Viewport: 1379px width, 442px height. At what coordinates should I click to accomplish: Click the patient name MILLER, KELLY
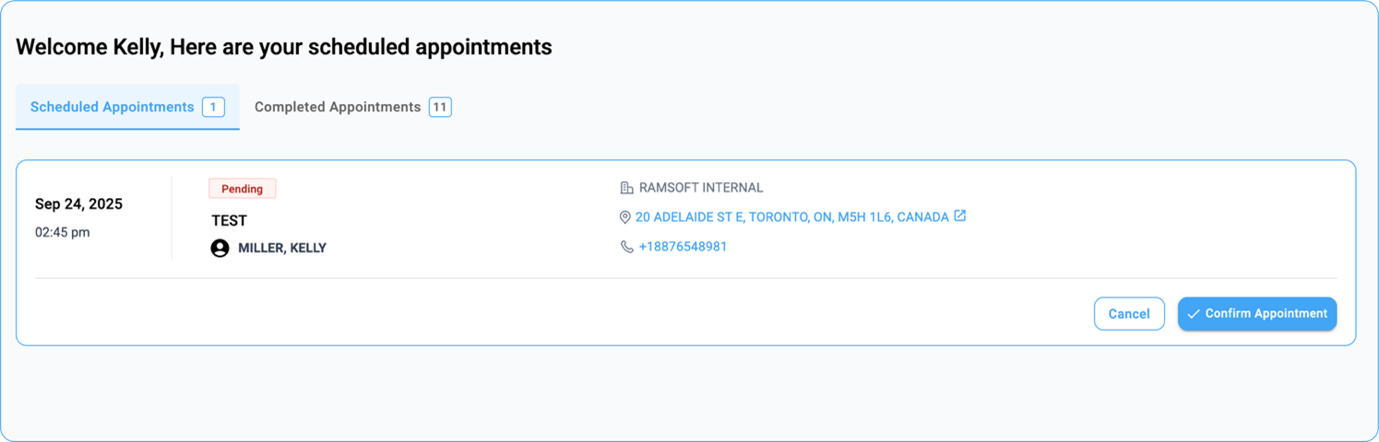click(282, 248)
